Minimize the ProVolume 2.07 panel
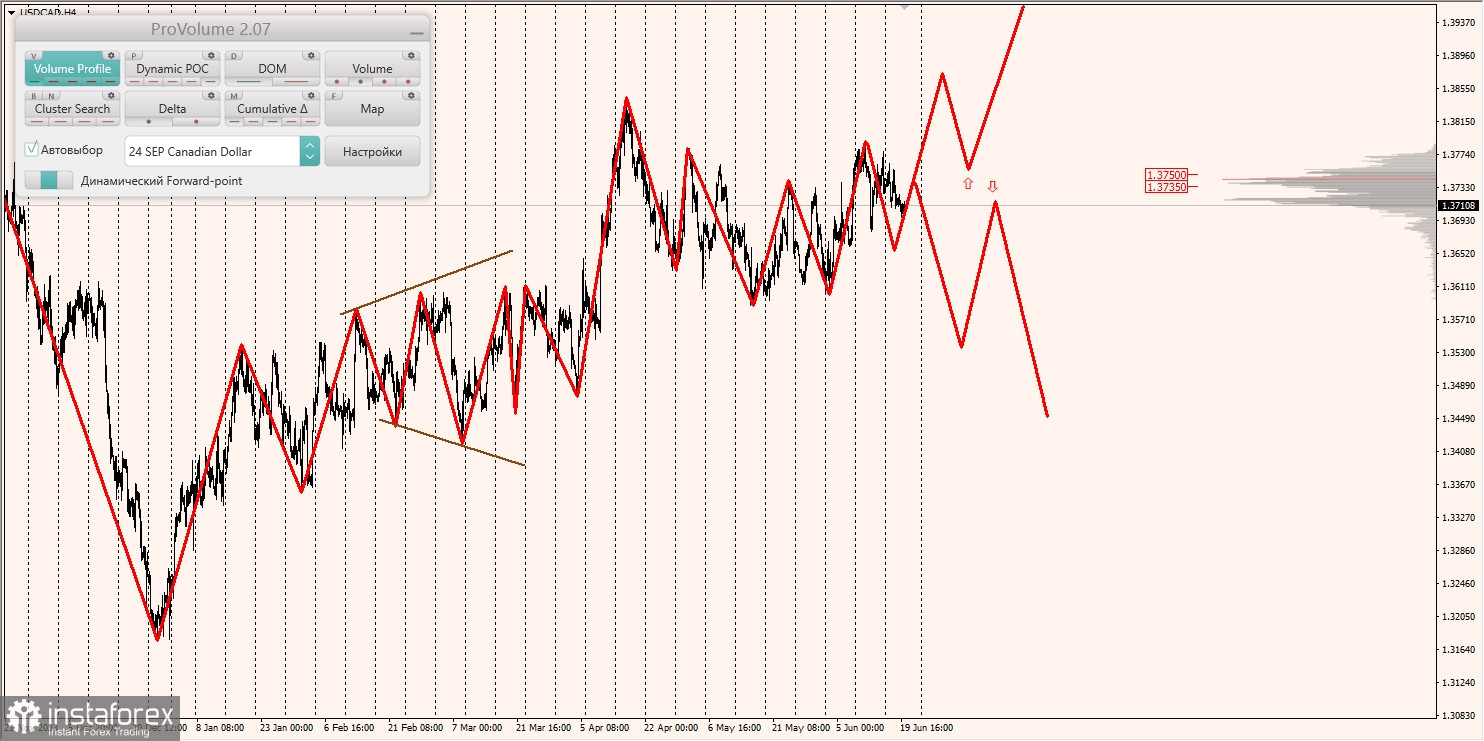 click(417, 33)
